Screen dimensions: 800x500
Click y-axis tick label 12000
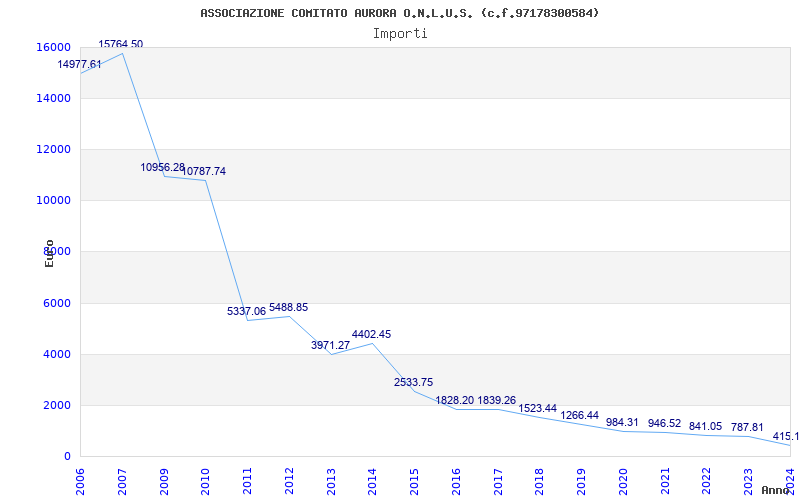pos(53,149)
